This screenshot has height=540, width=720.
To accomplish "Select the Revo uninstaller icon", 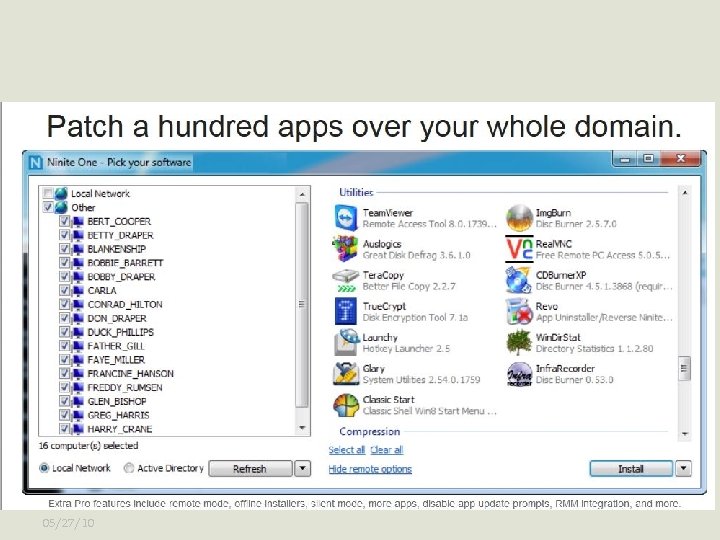I will point(519,311).
